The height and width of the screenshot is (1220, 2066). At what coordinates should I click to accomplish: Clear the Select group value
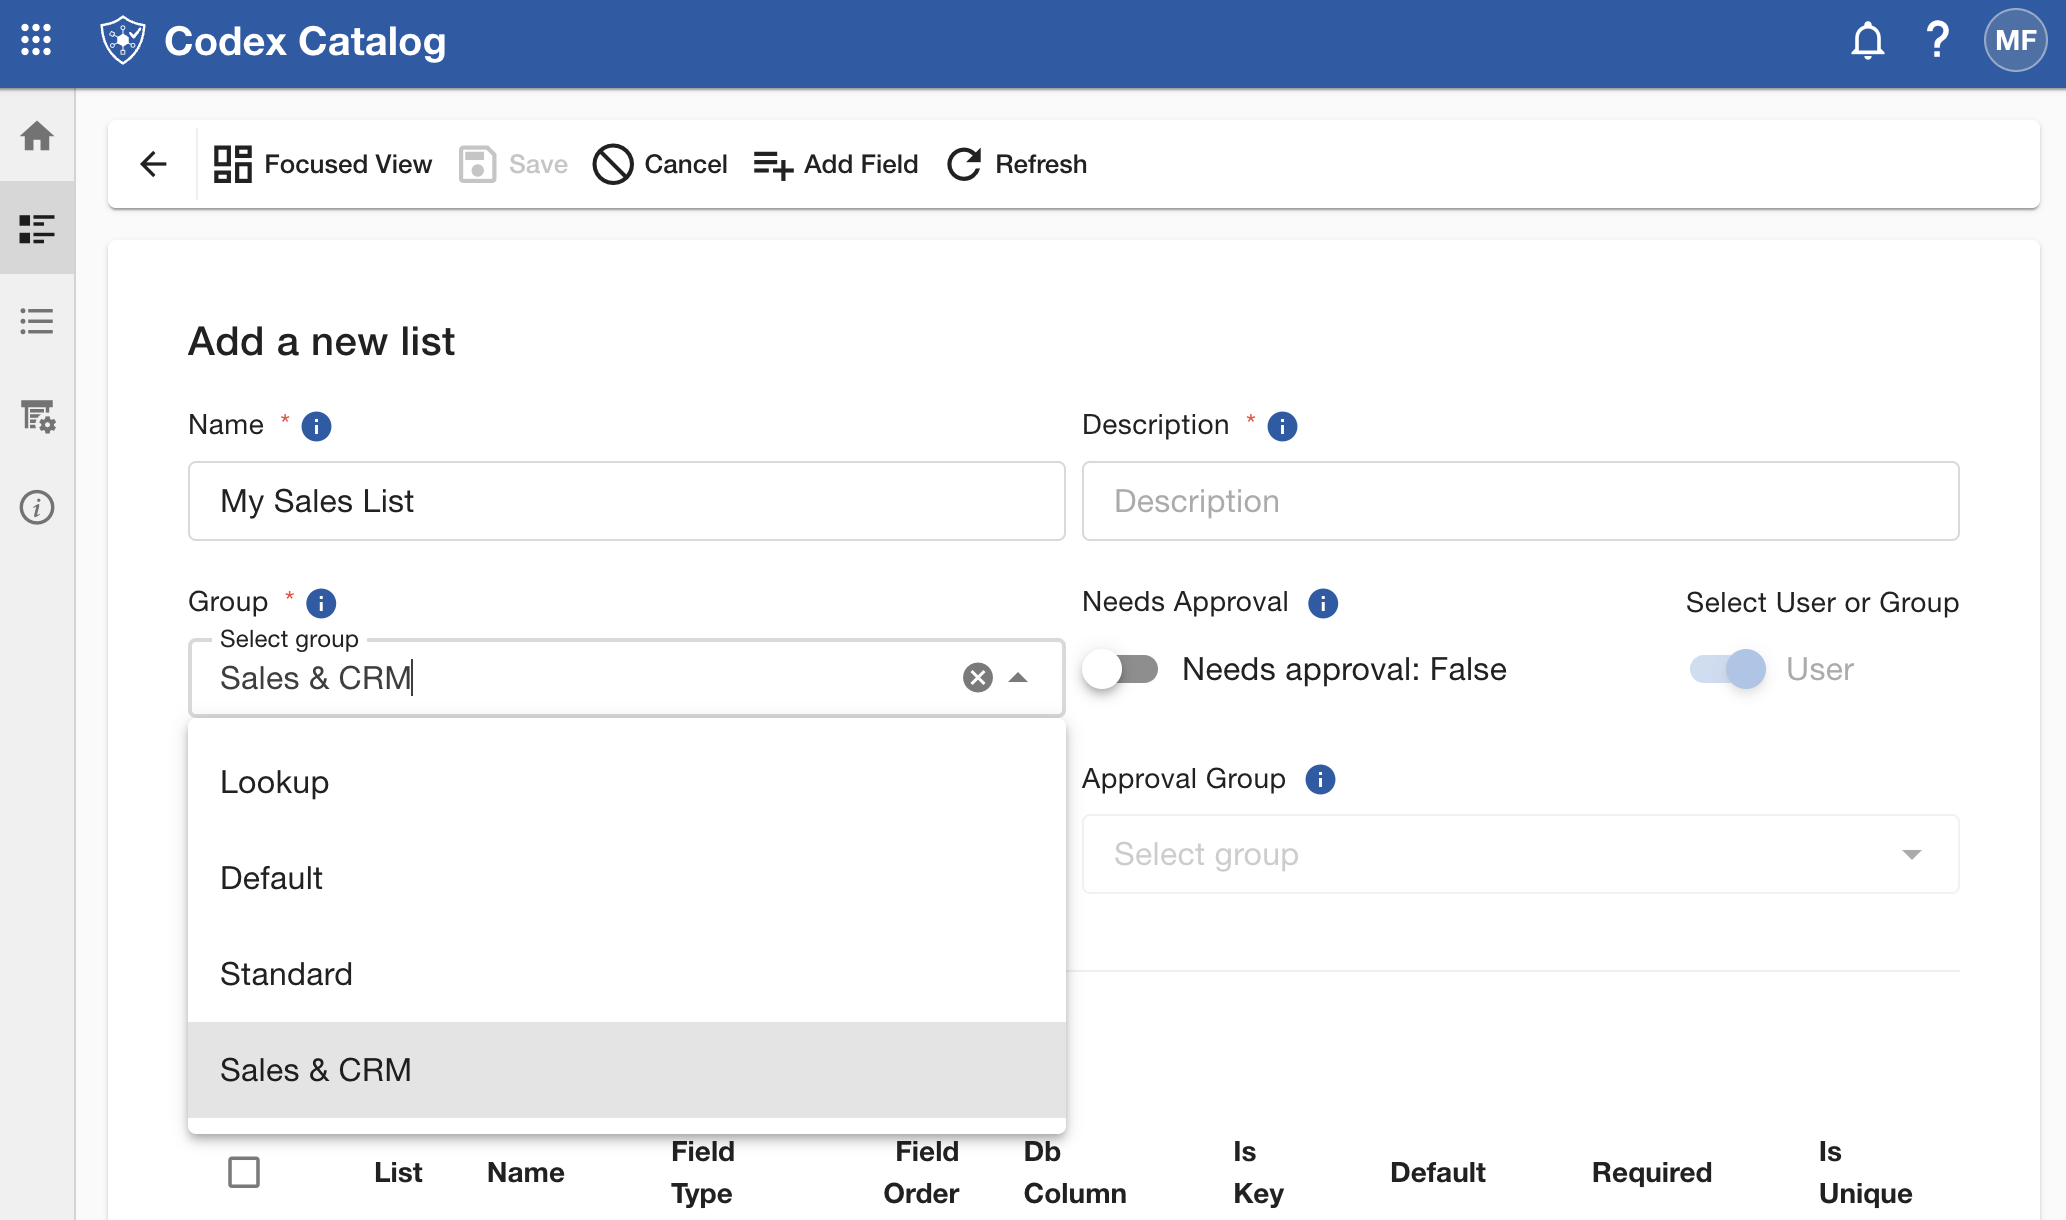point(977,678)
